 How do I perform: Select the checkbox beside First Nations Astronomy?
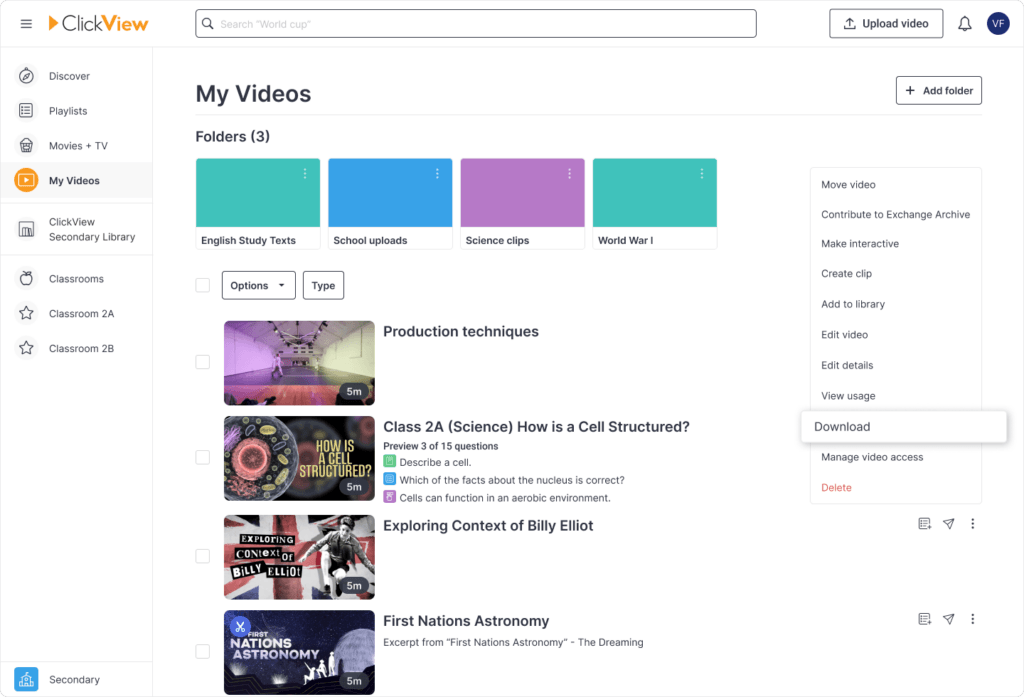click(203, 652)
